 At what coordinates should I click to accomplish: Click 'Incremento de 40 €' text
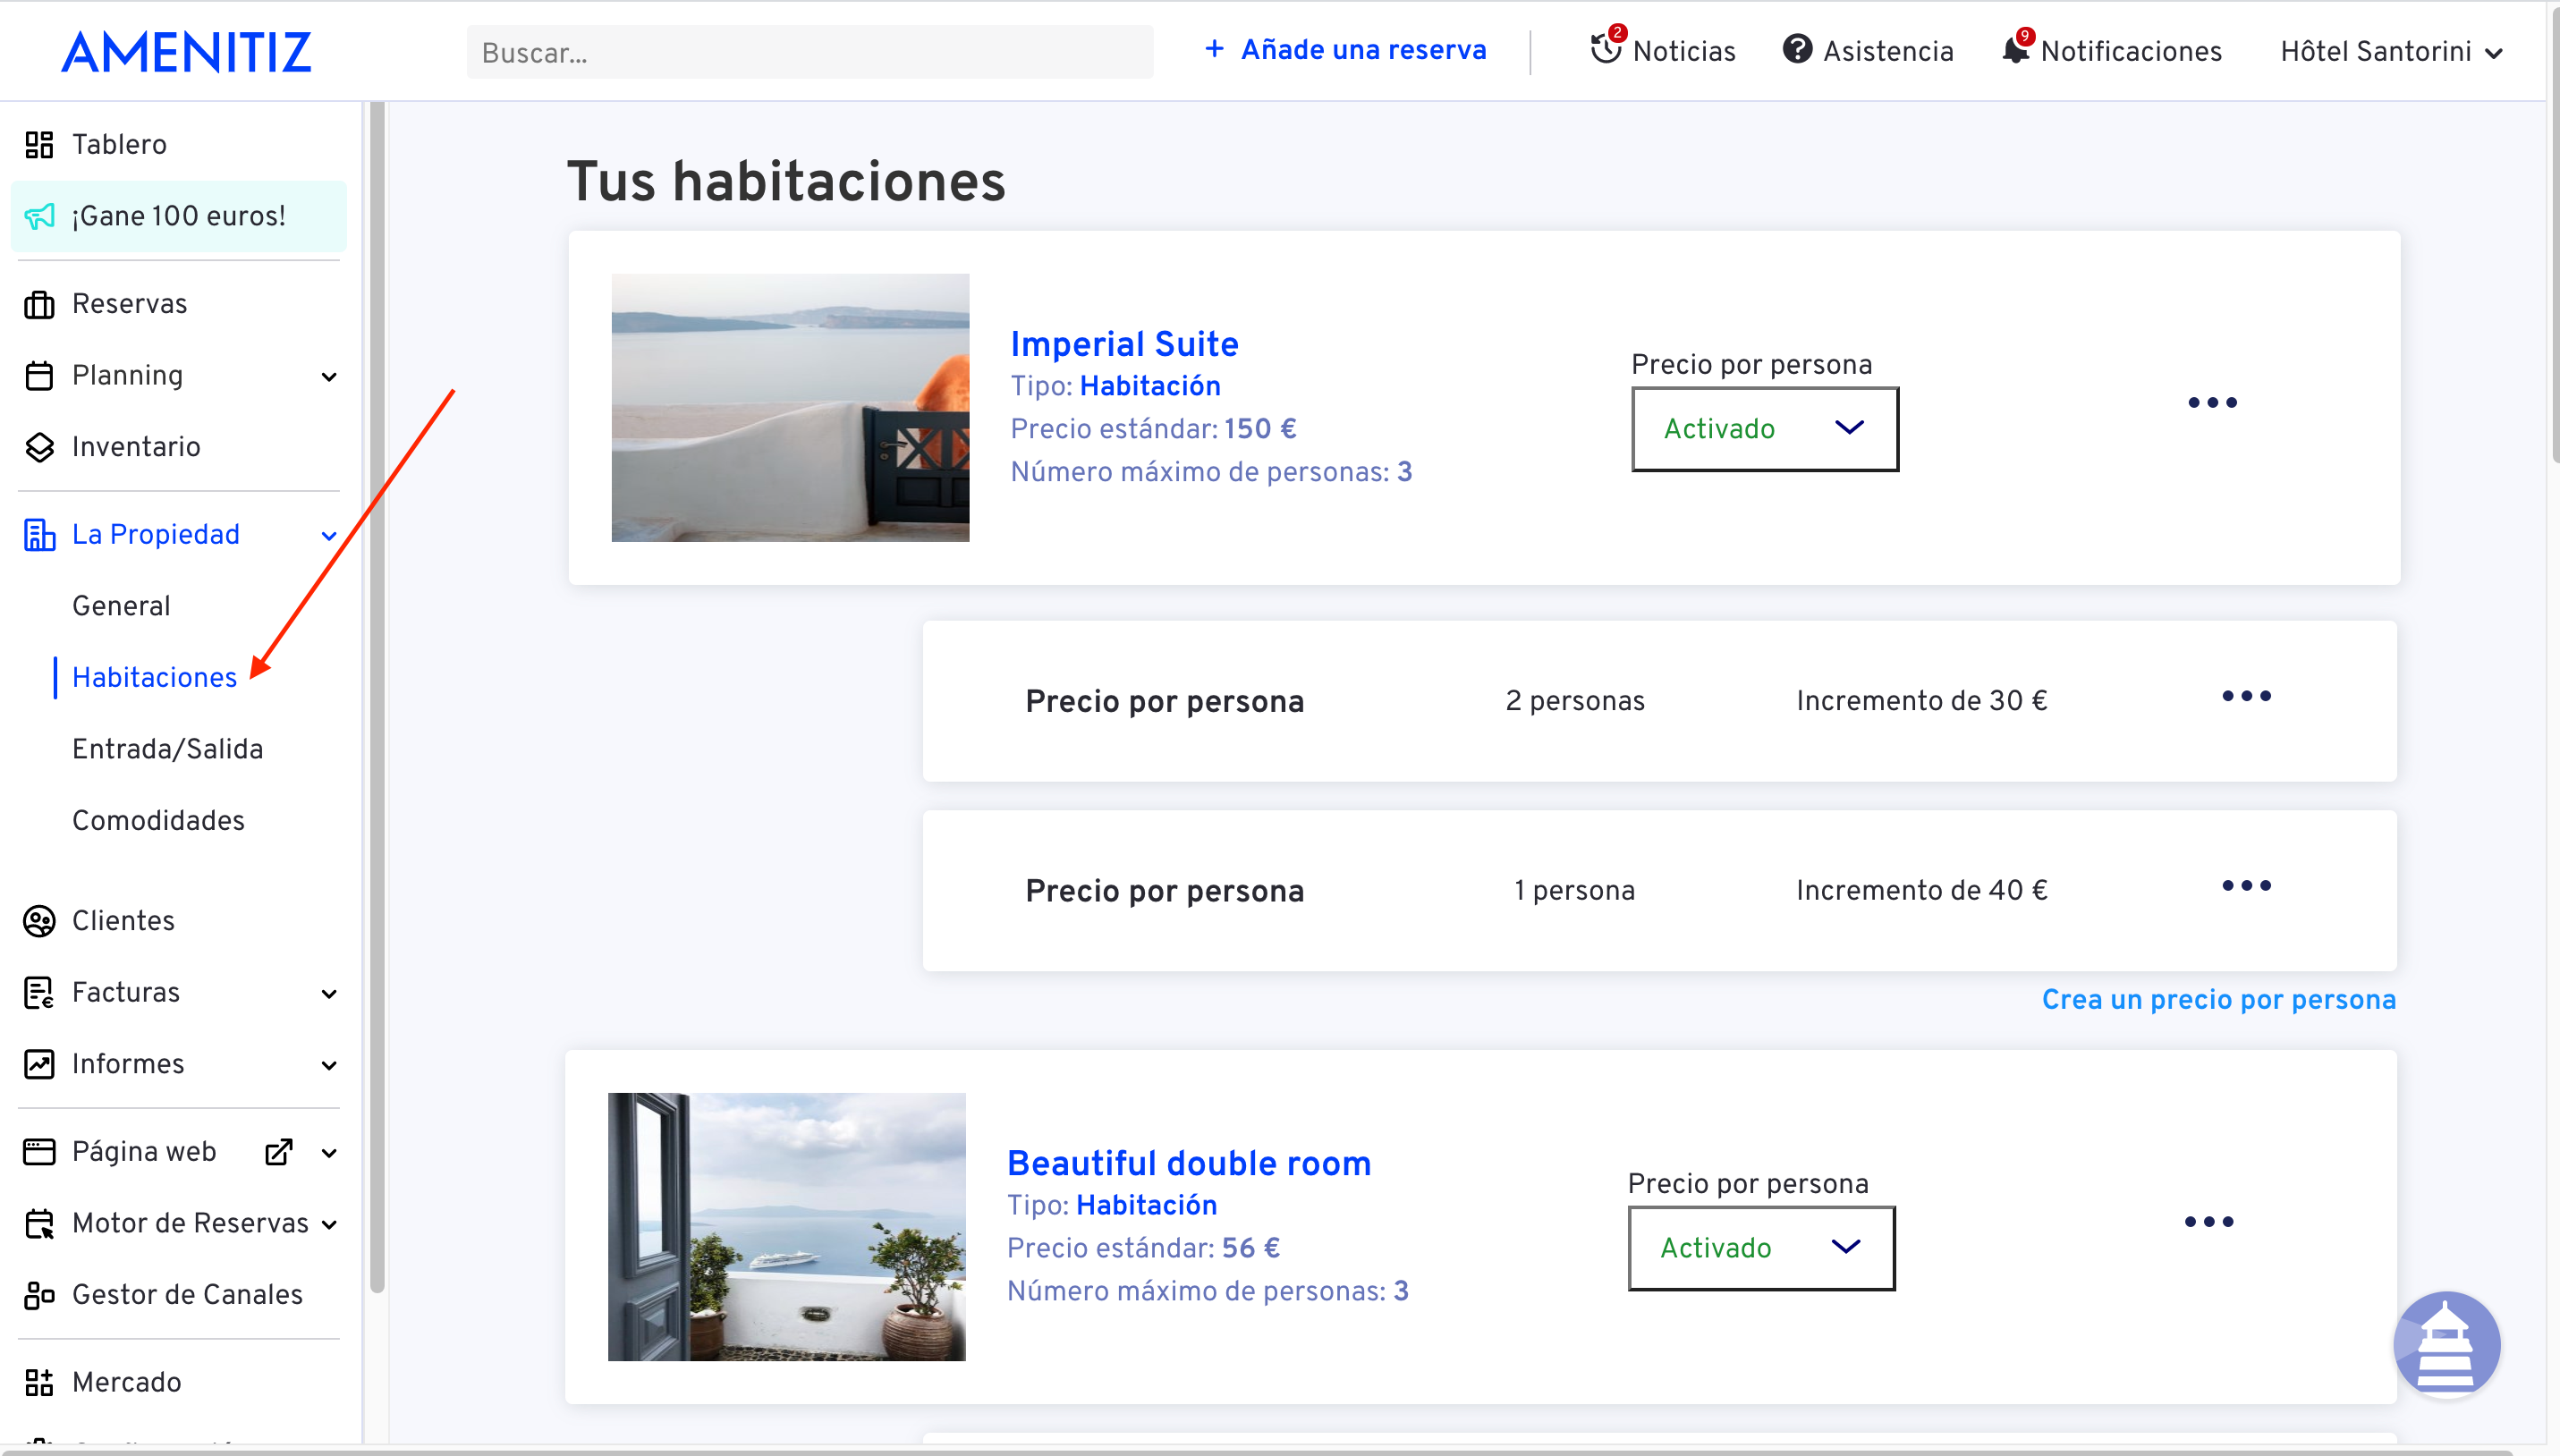1921,891
